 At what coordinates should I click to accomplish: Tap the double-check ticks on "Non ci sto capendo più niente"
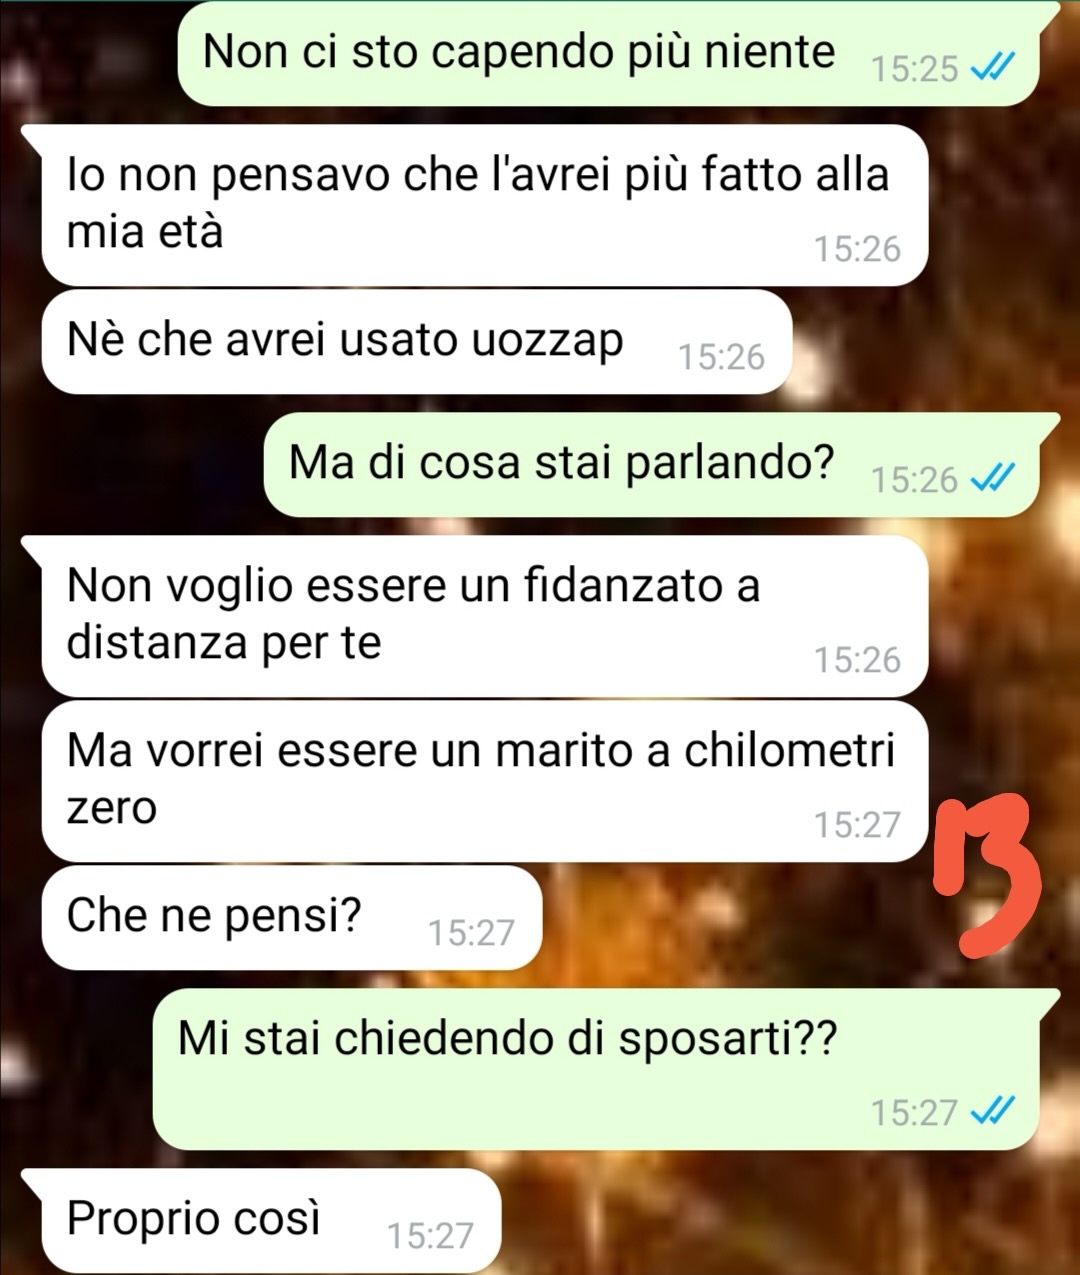[994, 67]
